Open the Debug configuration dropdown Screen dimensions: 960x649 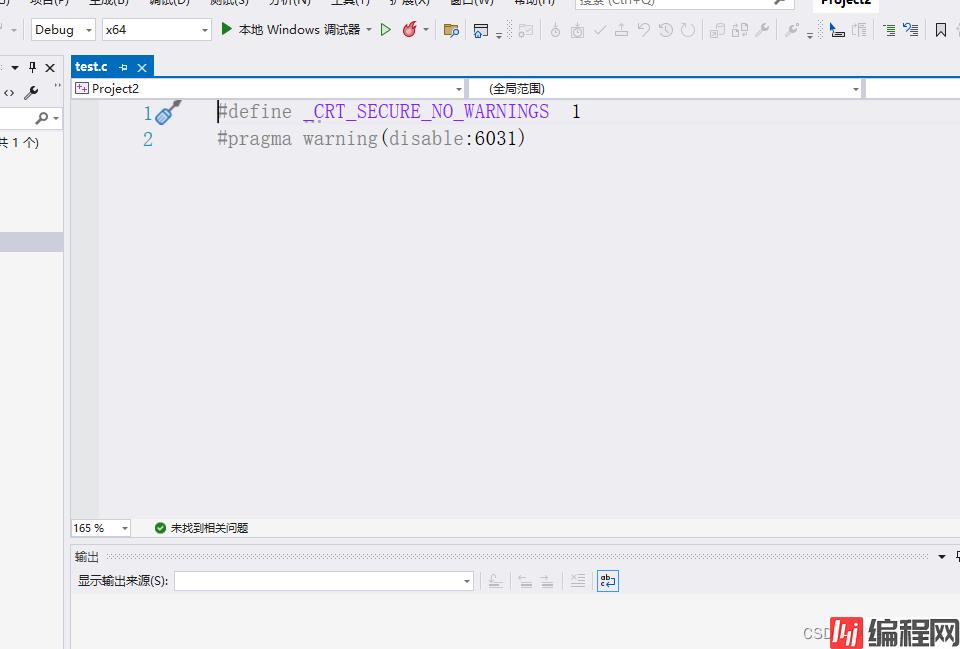click(64, 30)
